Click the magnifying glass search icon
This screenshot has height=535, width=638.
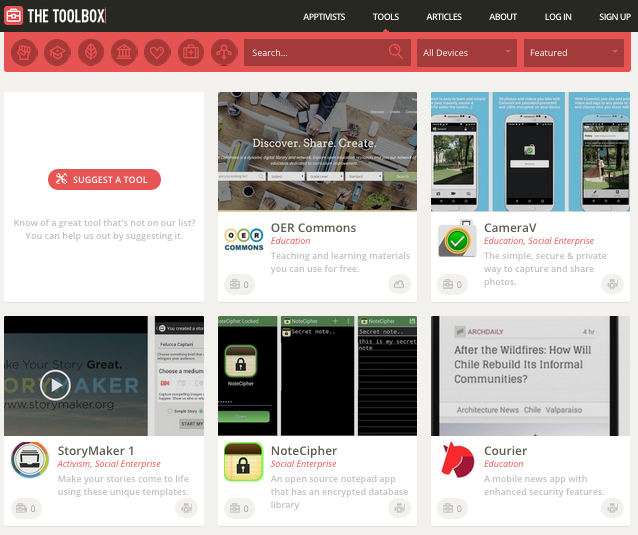click(395, 52)
